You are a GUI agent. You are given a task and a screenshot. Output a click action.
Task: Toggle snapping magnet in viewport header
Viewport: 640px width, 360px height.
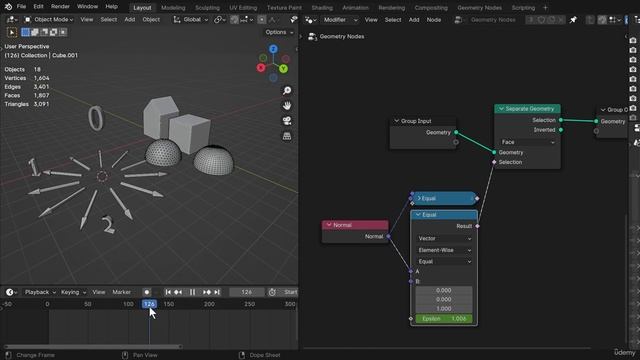click(x=234, y=20)
